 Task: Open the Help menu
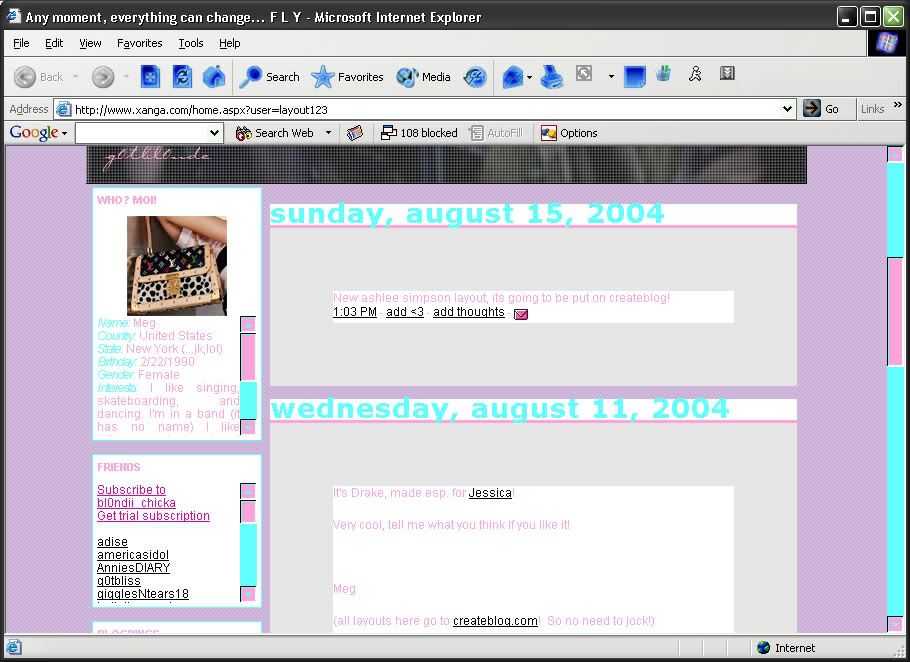[x=229, y=43]
